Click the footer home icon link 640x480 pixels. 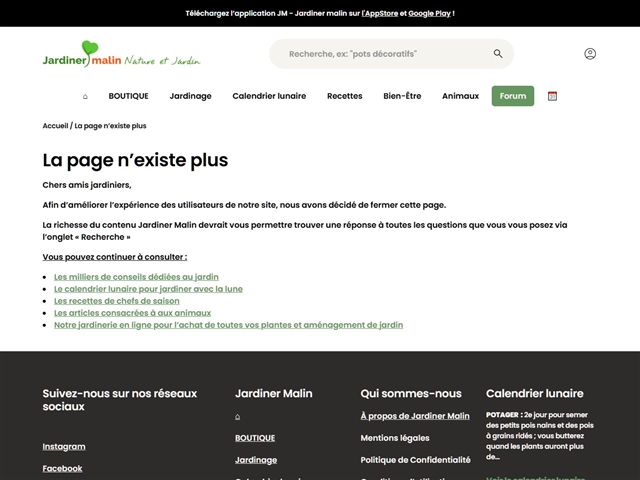(x=238, y=416)
